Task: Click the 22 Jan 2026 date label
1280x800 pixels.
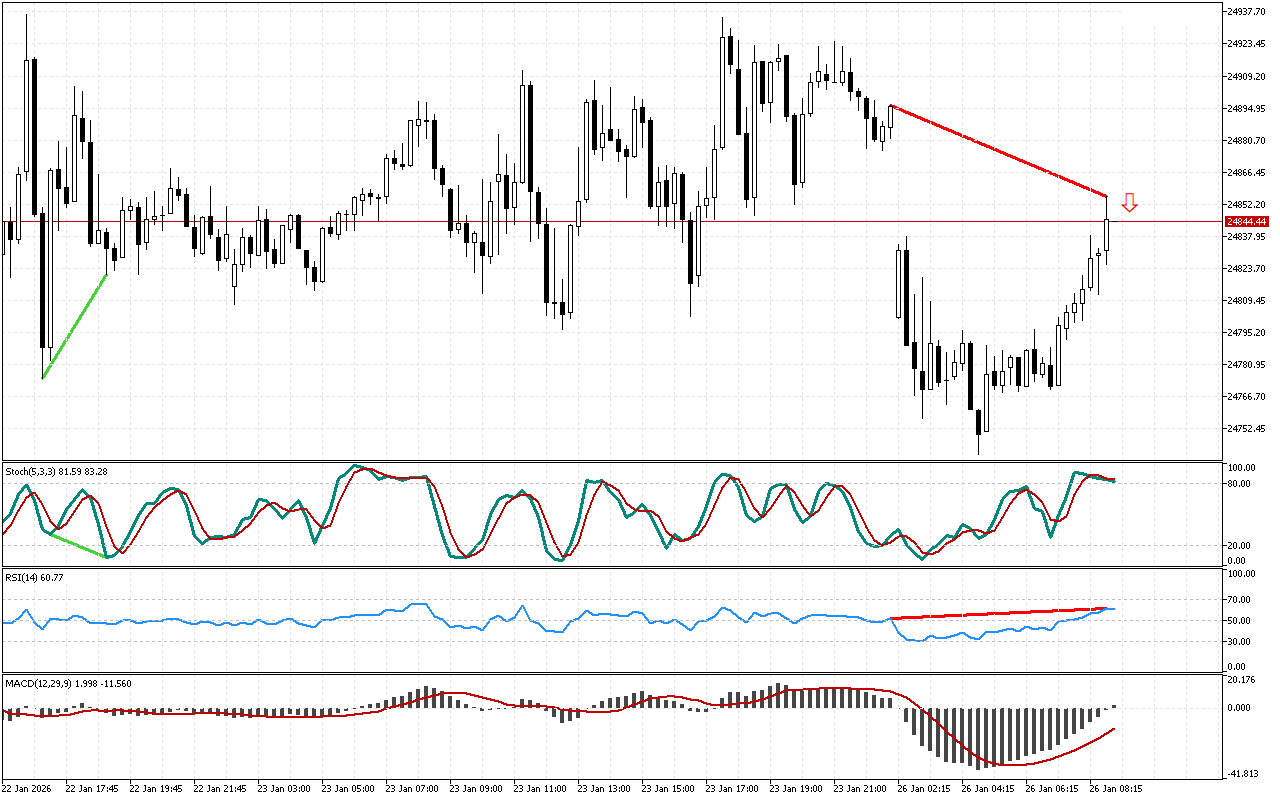Action: (29, 788)
